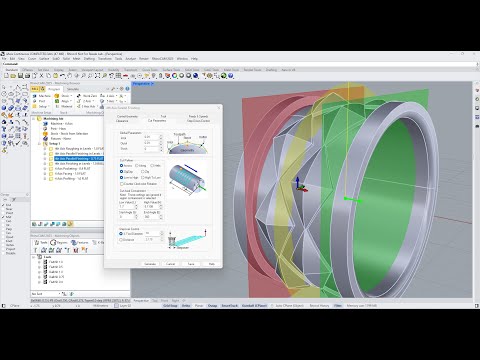Screen dimensions: 480x360
Task: Click the filter icon in Osnap panel
Action: (14, 199)
